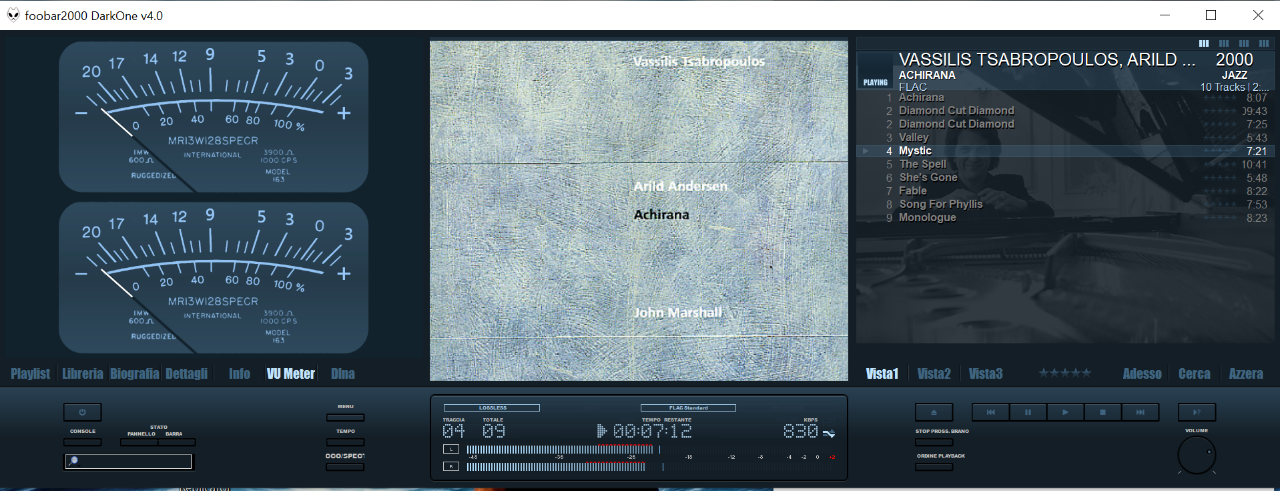Image resolution: width=1280 pixels, height=491 pixels.
Task: Skip to the next track
Action: tap(1140, 412)
